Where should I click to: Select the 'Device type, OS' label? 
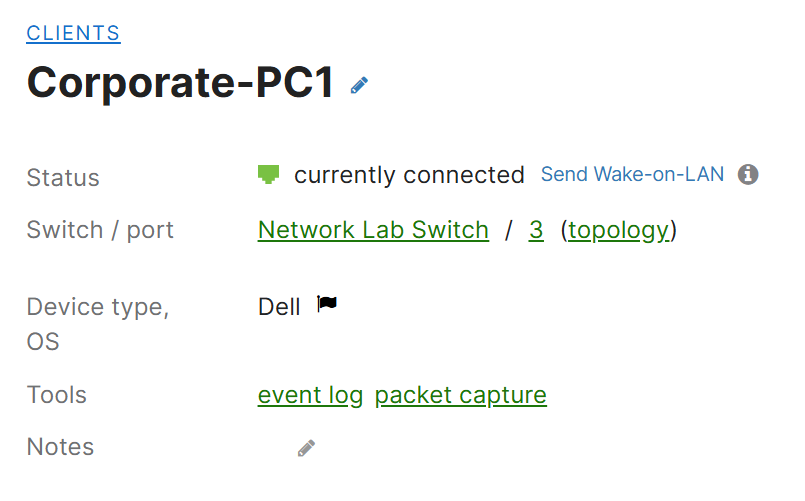coord(98,324)
